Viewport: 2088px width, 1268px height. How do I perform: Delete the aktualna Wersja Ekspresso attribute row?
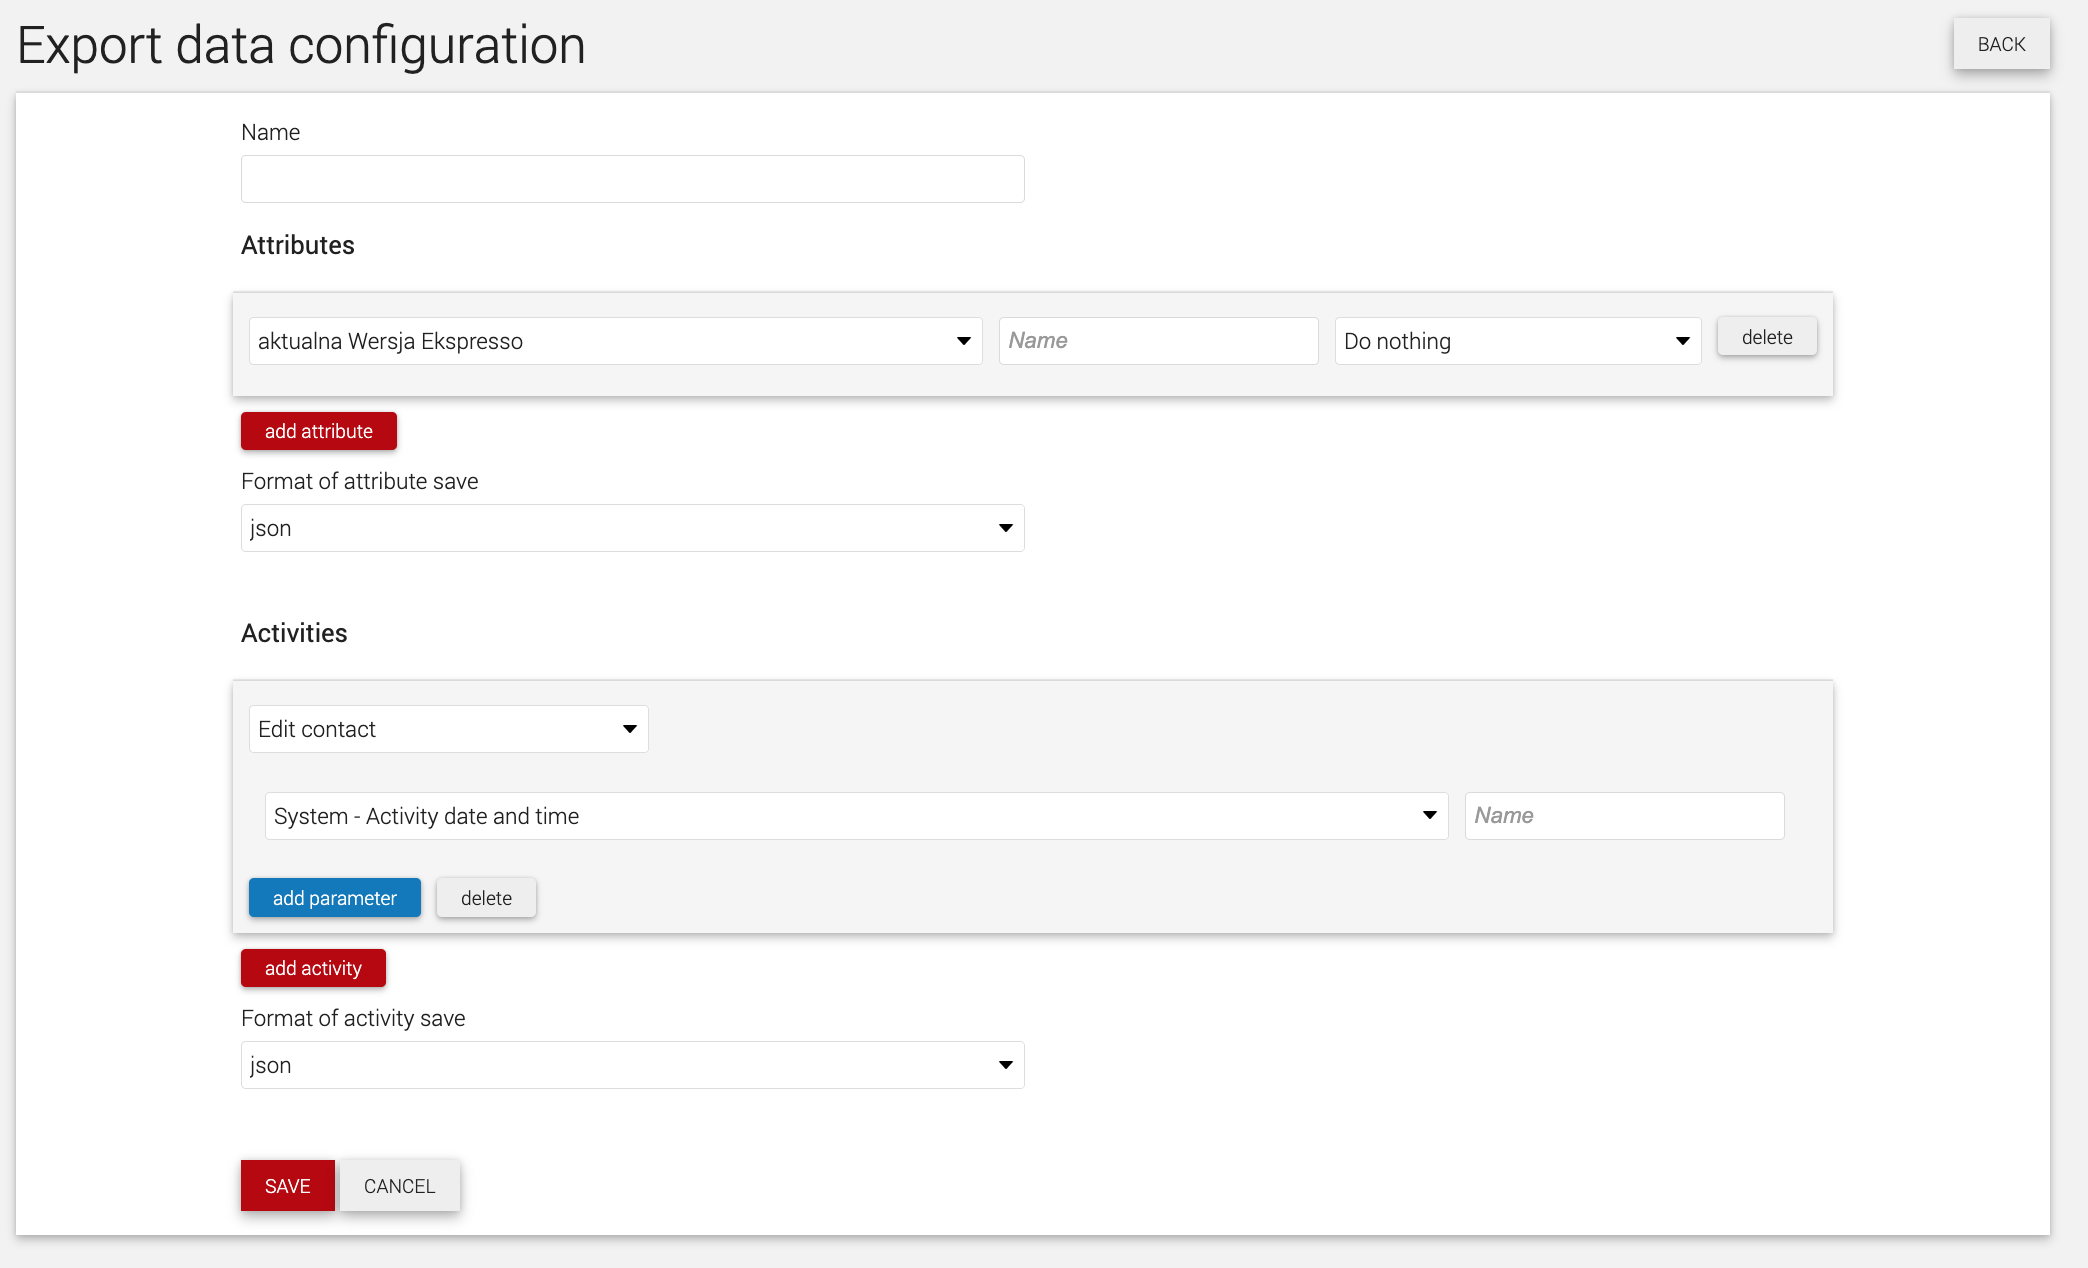1767,337
